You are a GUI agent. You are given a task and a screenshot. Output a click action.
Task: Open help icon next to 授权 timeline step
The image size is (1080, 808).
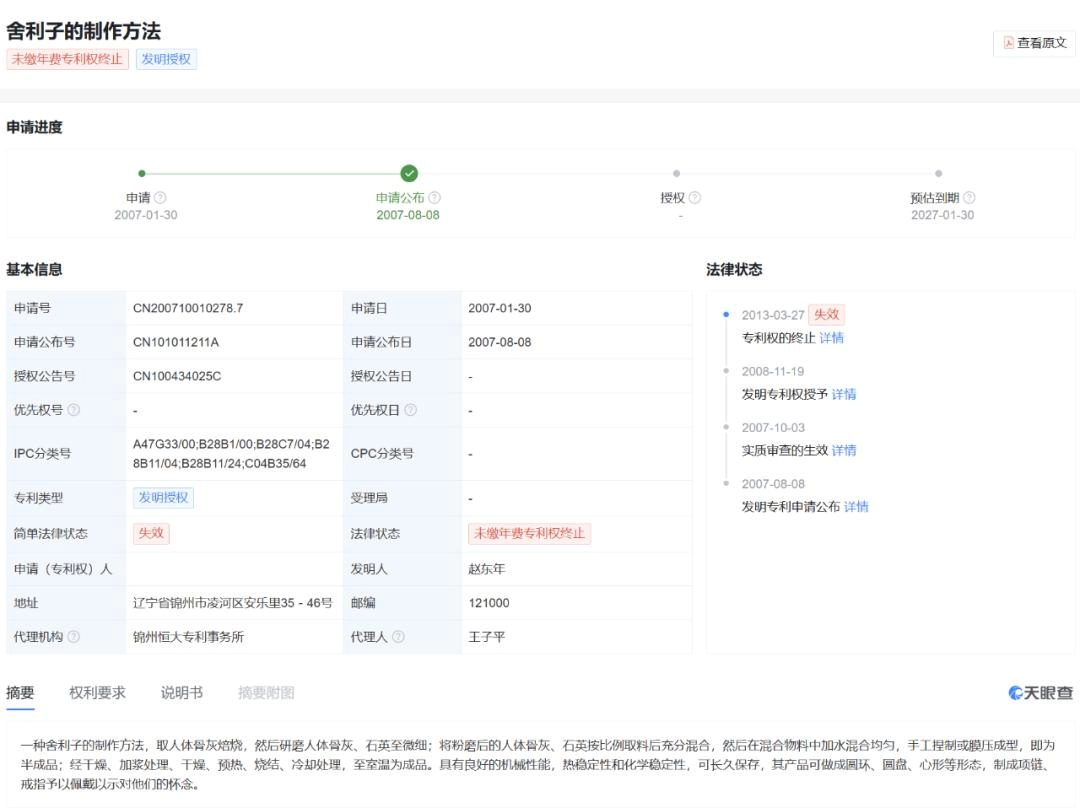[695, 196]
